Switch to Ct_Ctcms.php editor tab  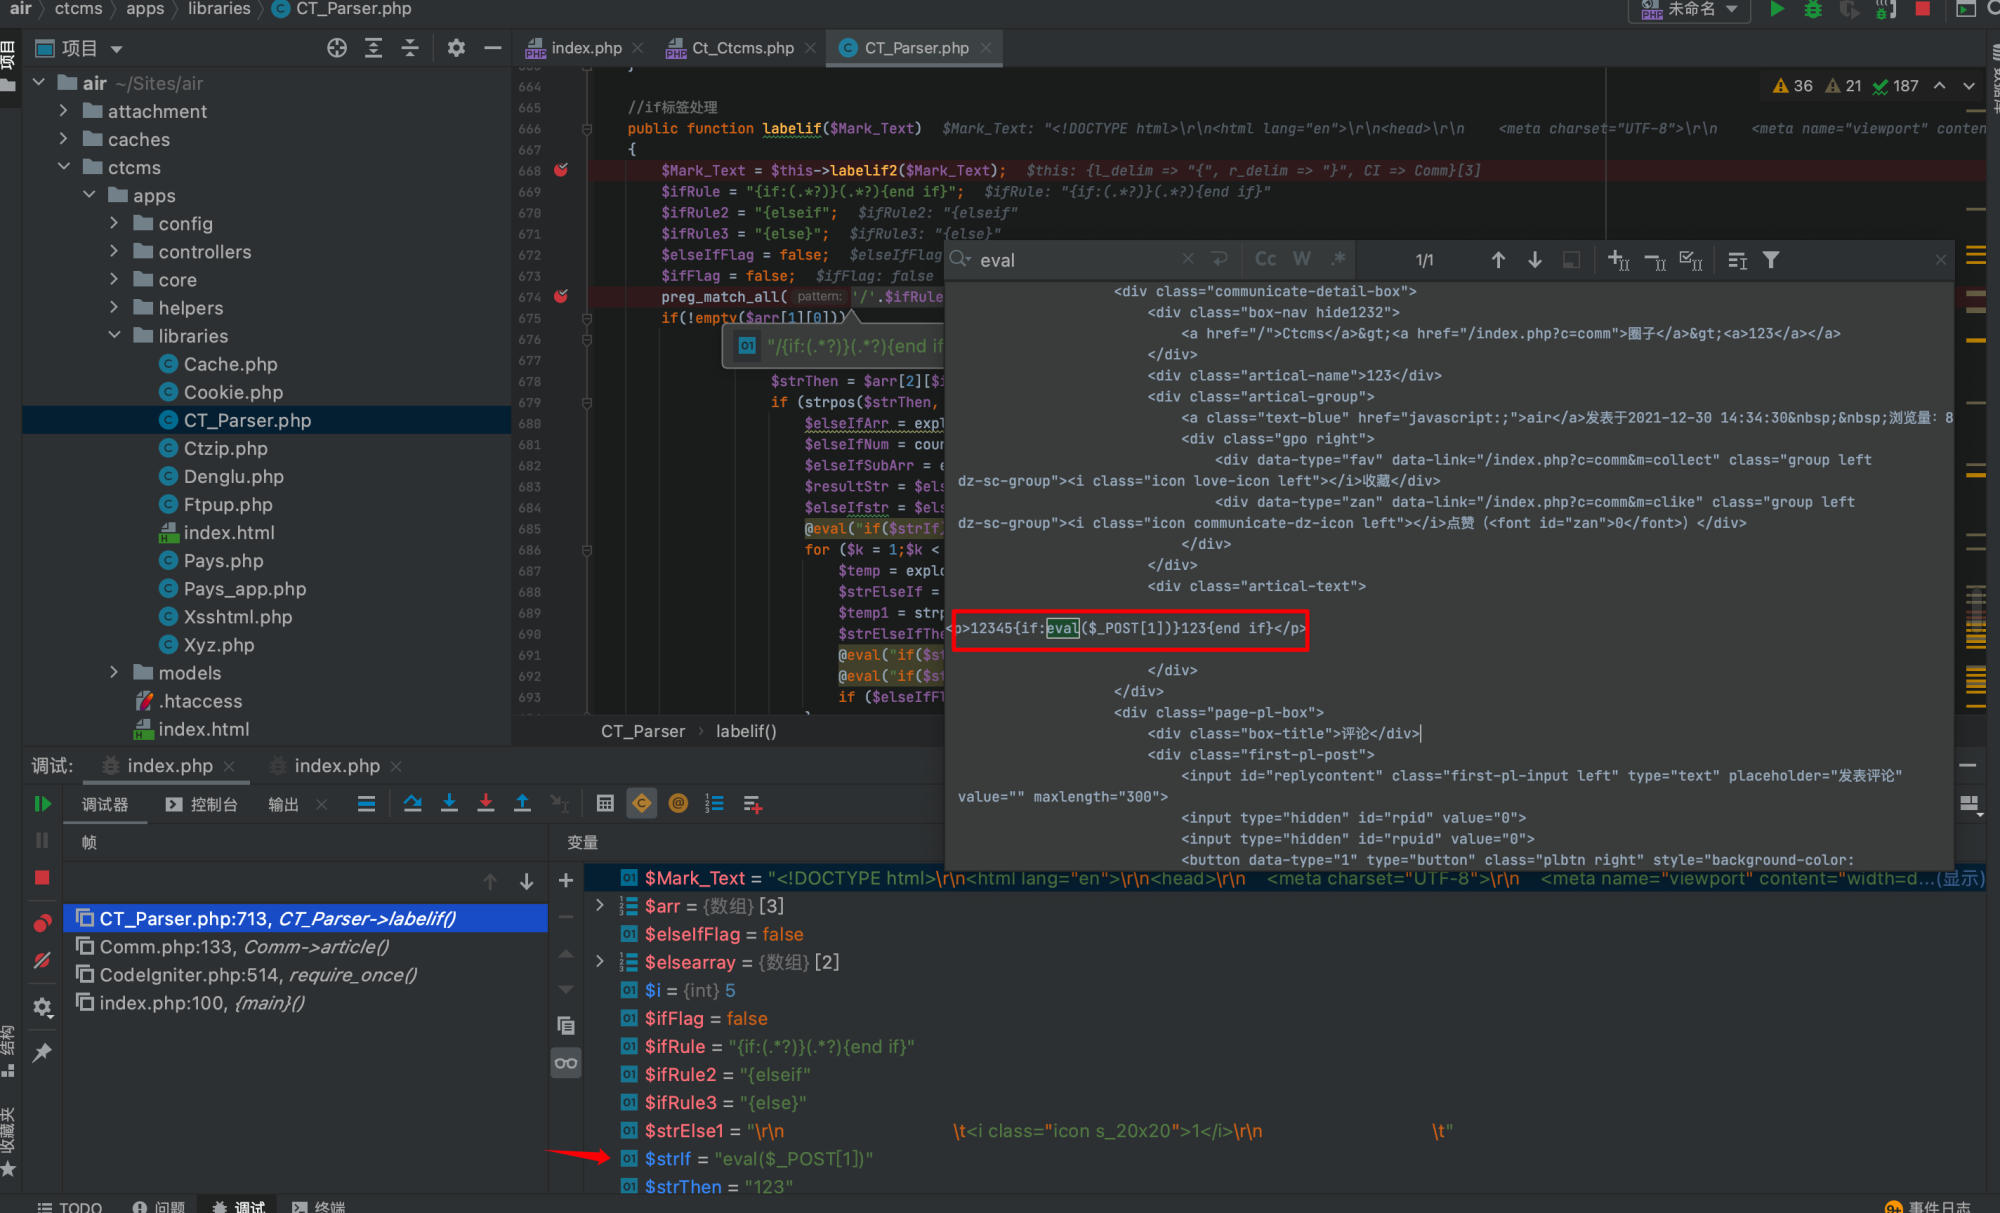point(742,48)
